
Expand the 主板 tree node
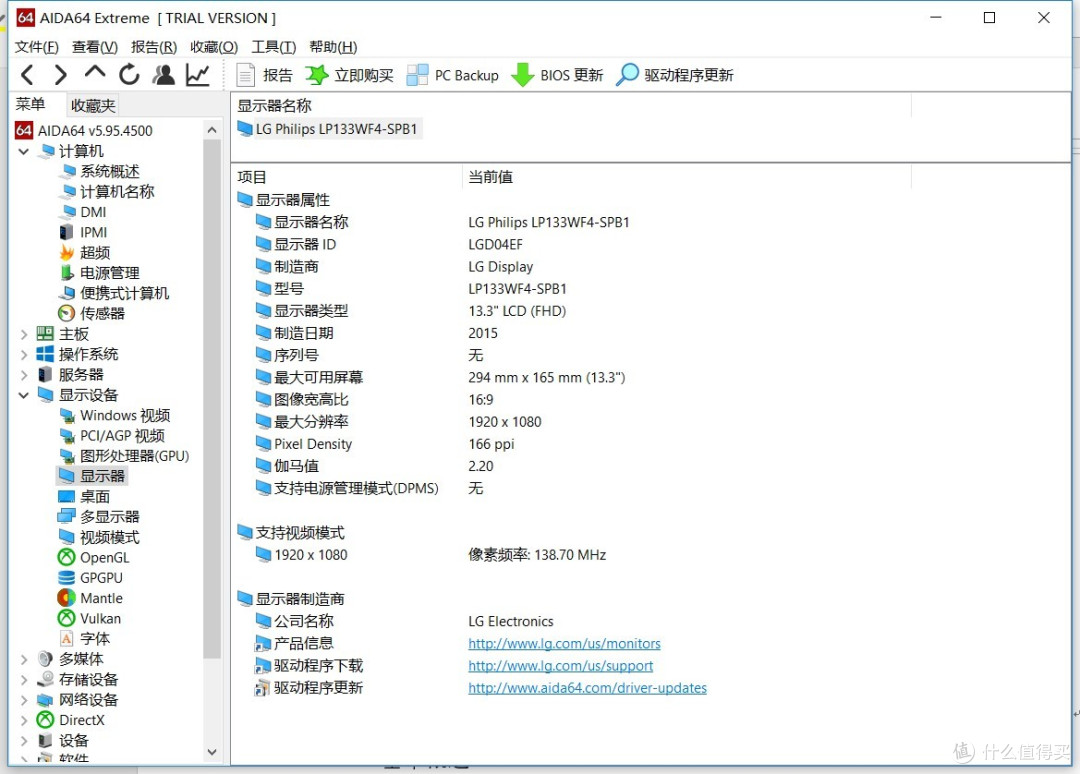point(23,333)
